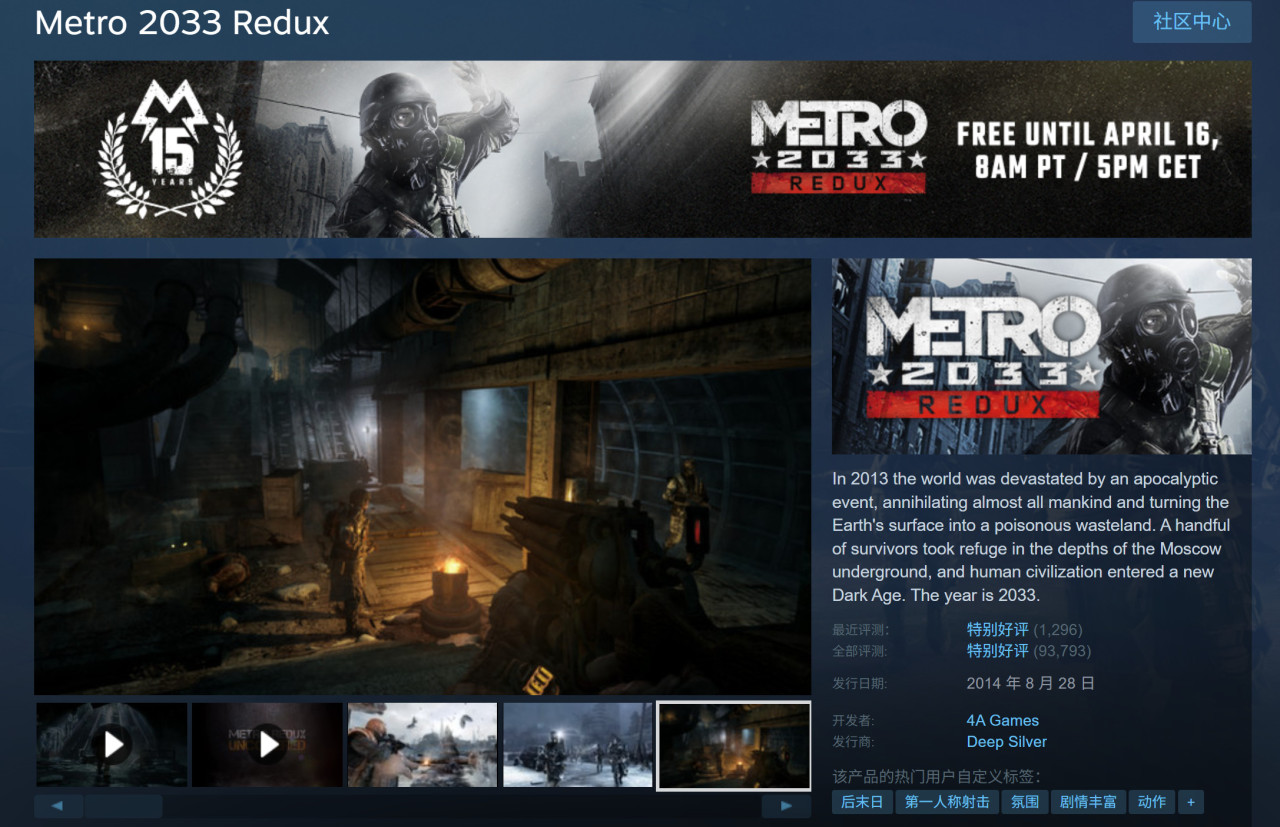1280x827 pixels.
Task: Click the Metro 2033 Redux free promotion banner
Action: 642,149
